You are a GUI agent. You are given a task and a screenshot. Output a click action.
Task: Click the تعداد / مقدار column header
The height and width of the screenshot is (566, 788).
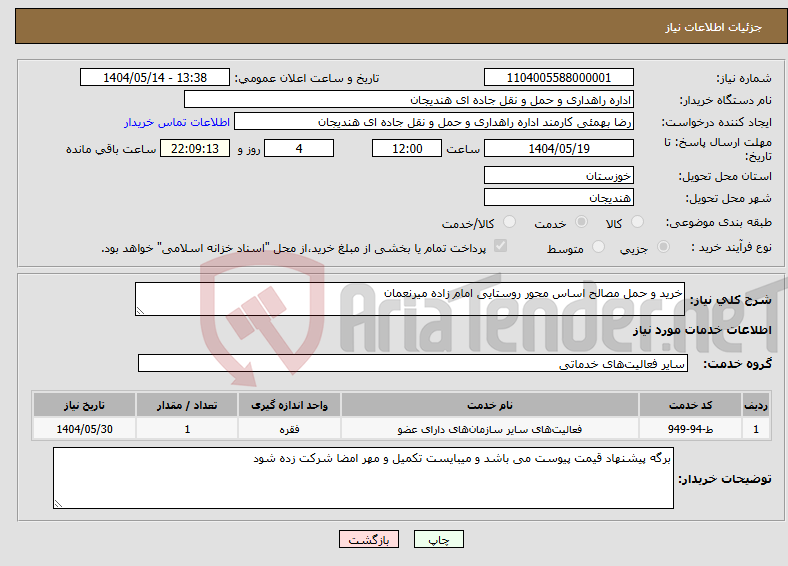point(187,405)
